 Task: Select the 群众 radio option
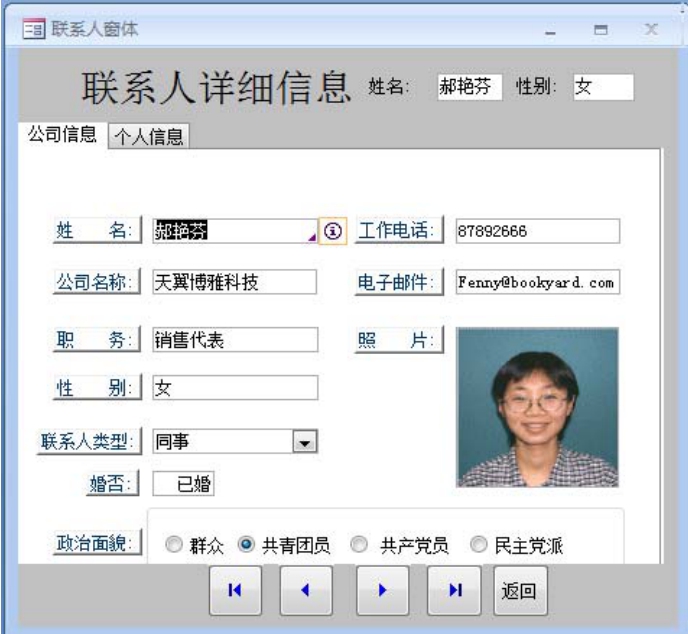click(174, 546)
